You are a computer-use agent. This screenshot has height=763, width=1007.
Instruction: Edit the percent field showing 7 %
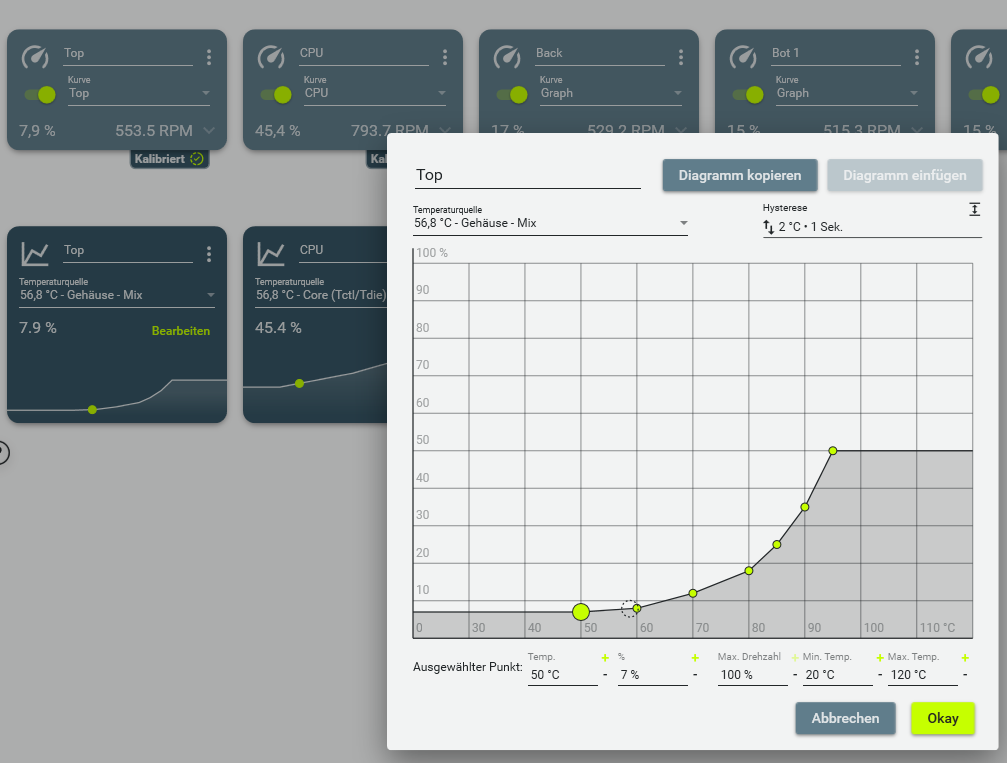[652, 675]
